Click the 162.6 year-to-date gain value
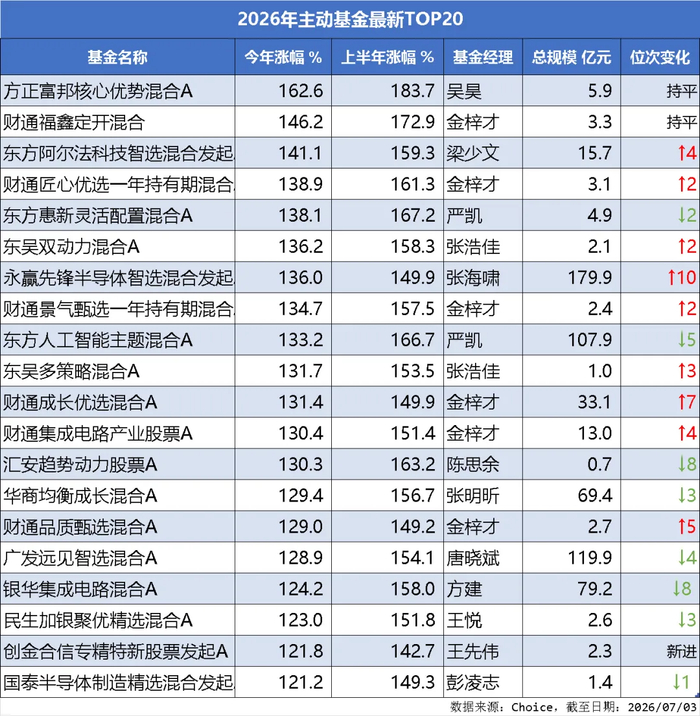 pyautogui.click(x=301, y=91)
